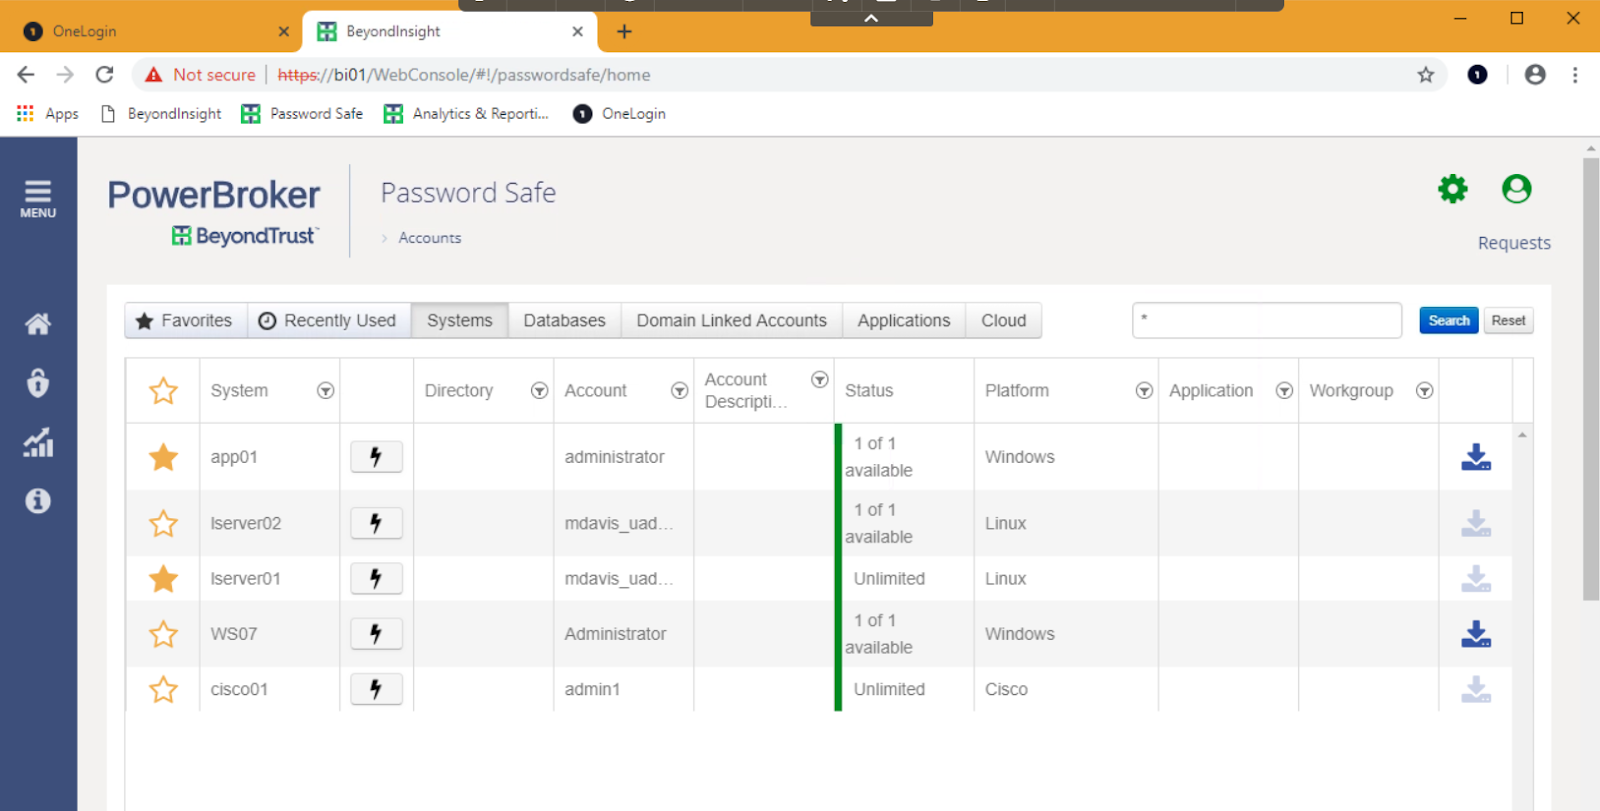This screenshot has height=811, width=1600.
Task: Open the green user profile icon
Action: (x=1517, y=189)
